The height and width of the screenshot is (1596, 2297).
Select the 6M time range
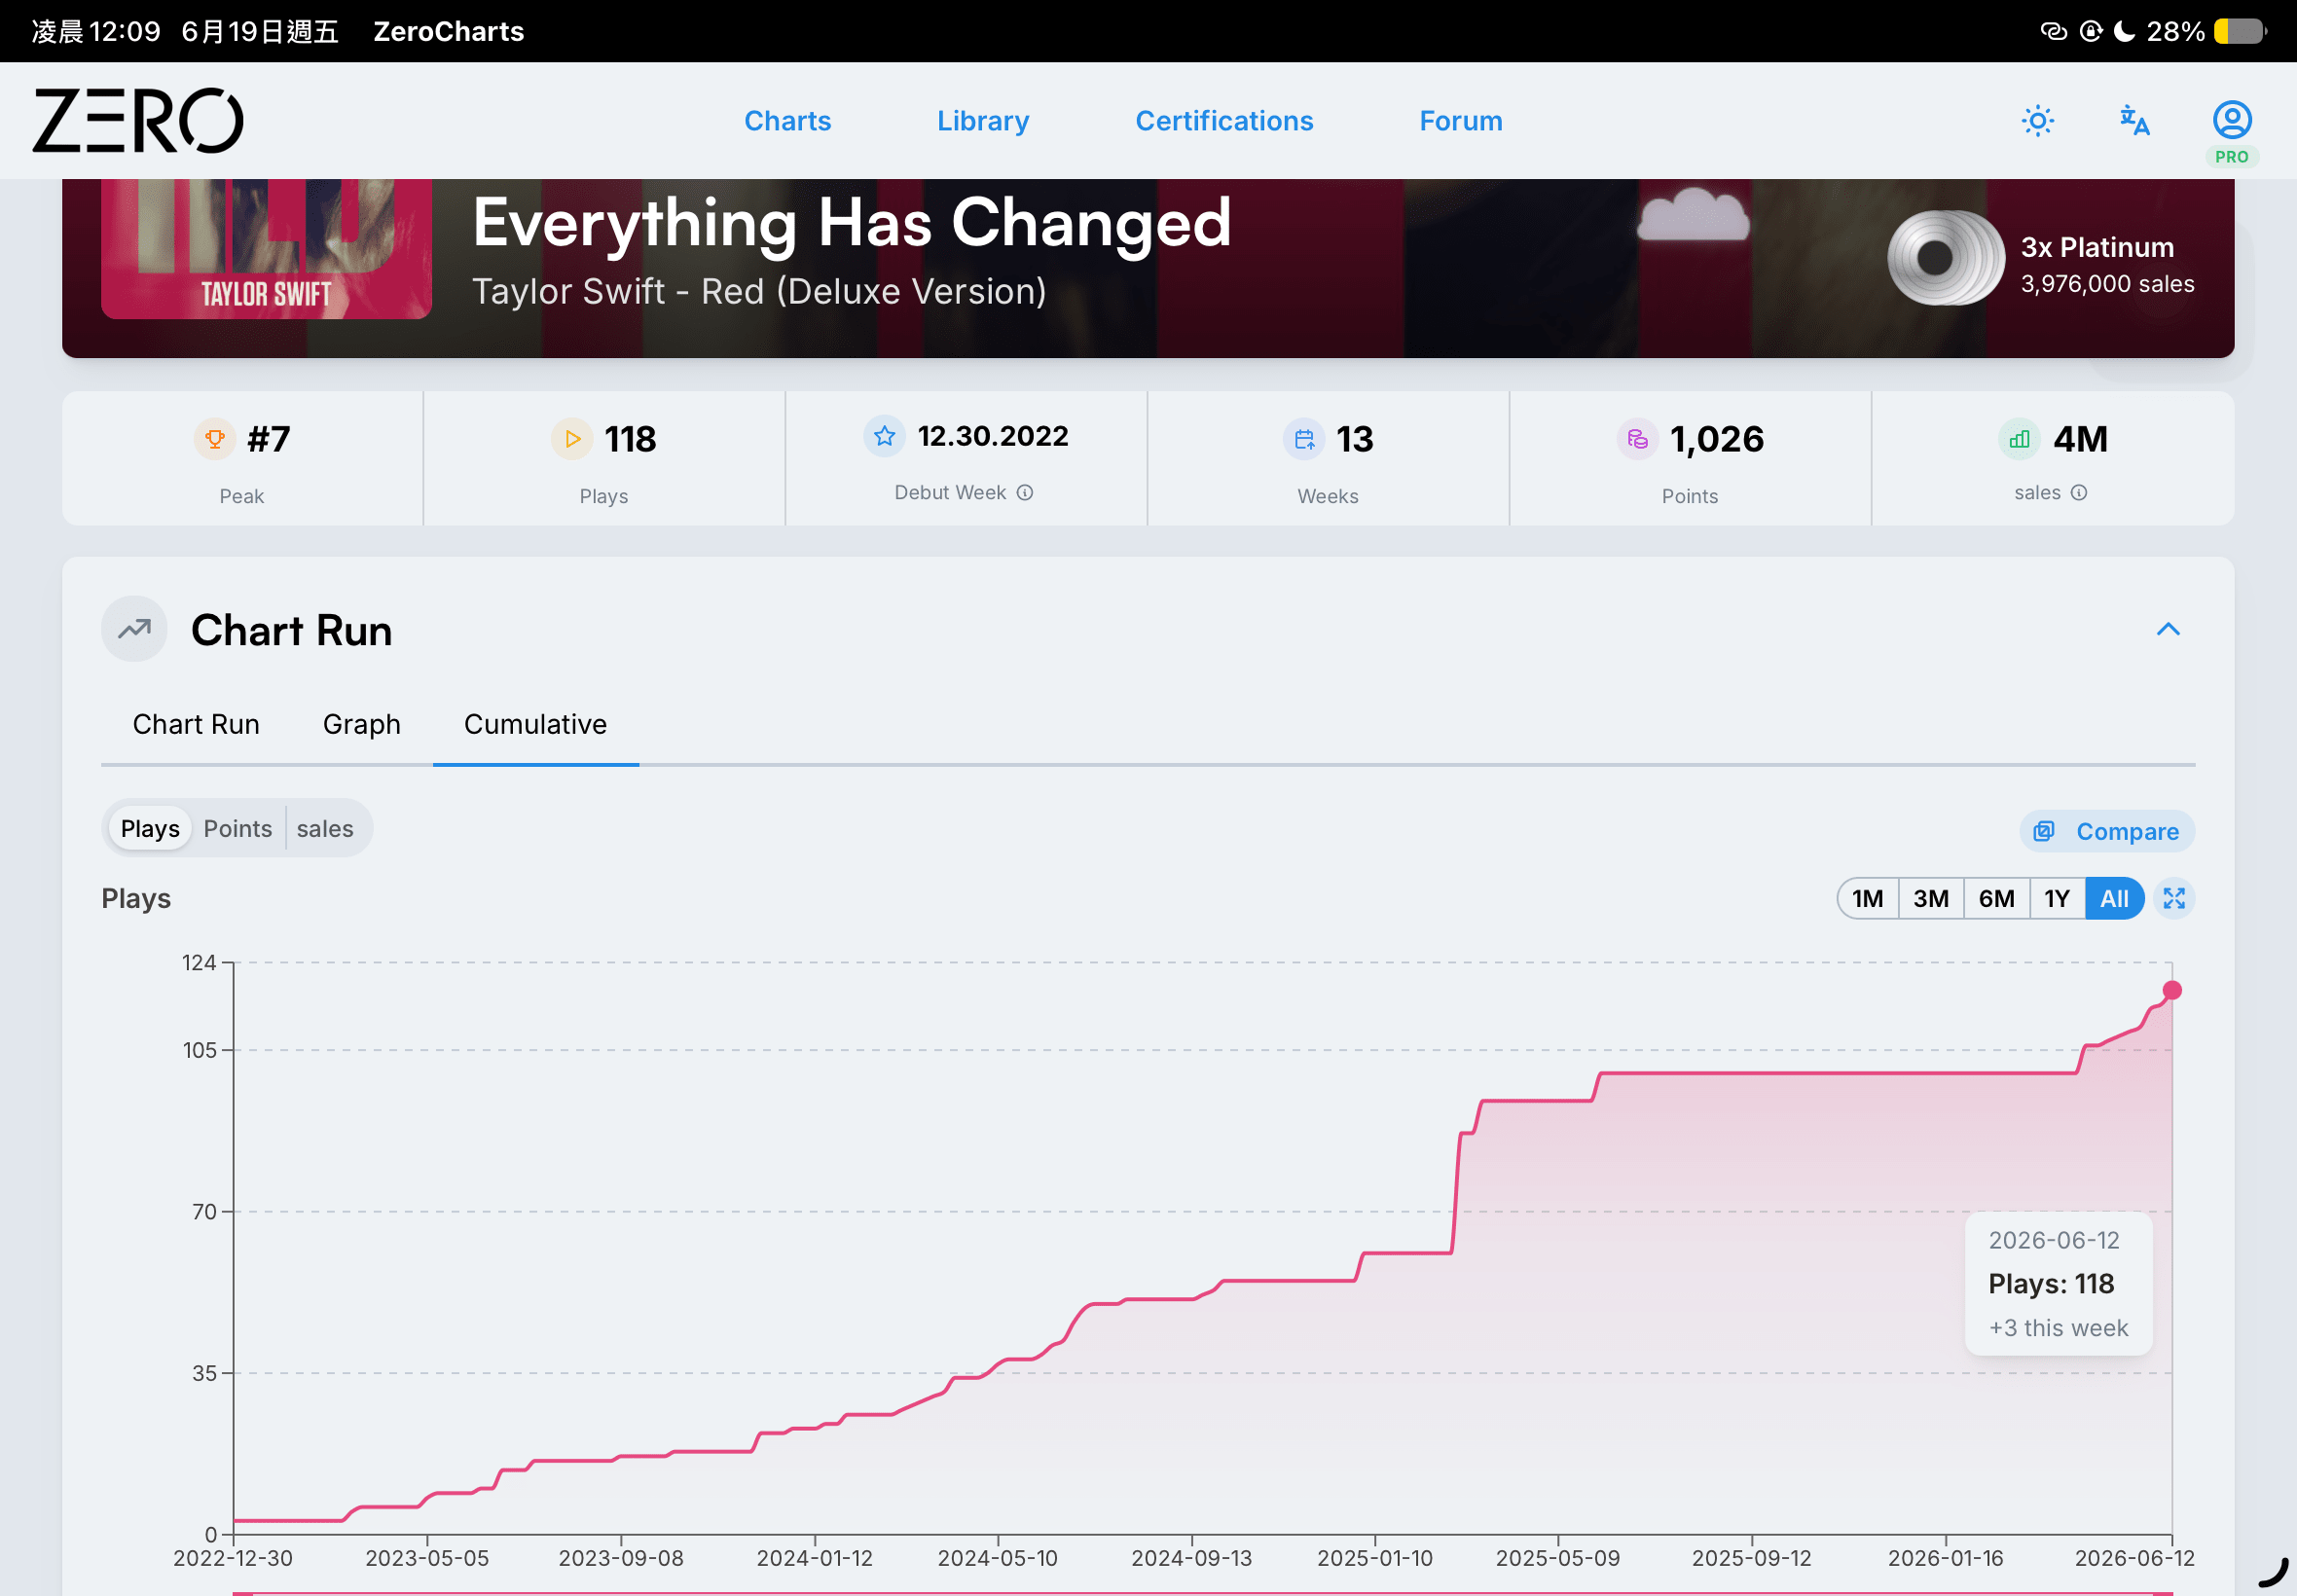tap(1996, 898)
